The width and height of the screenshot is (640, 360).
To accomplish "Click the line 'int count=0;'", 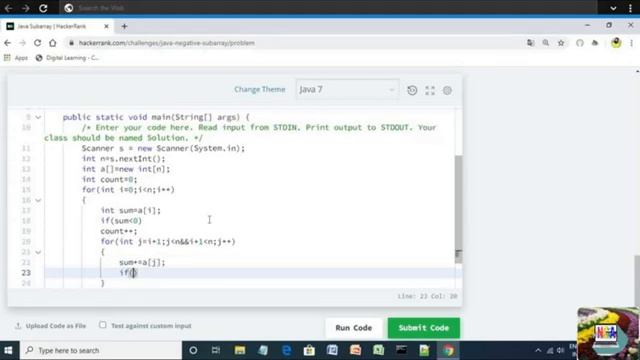I will 109,179.
